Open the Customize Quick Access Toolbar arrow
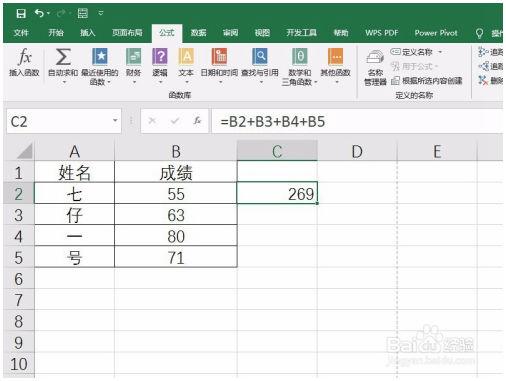 101,13
